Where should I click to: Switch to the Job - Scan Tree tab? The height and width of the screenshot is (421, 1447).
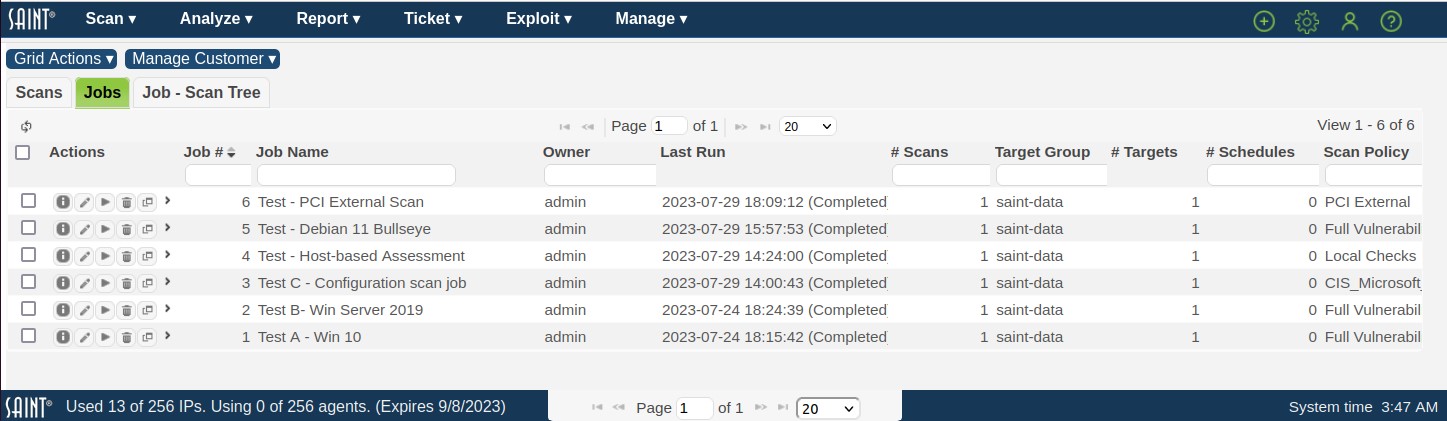tap(201, 93)
